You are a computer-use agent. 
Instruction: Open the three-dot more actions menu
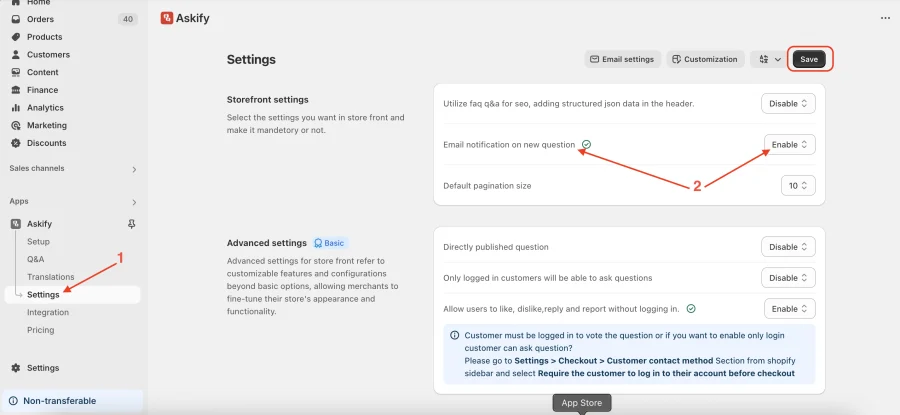click(x=885, y=18)
